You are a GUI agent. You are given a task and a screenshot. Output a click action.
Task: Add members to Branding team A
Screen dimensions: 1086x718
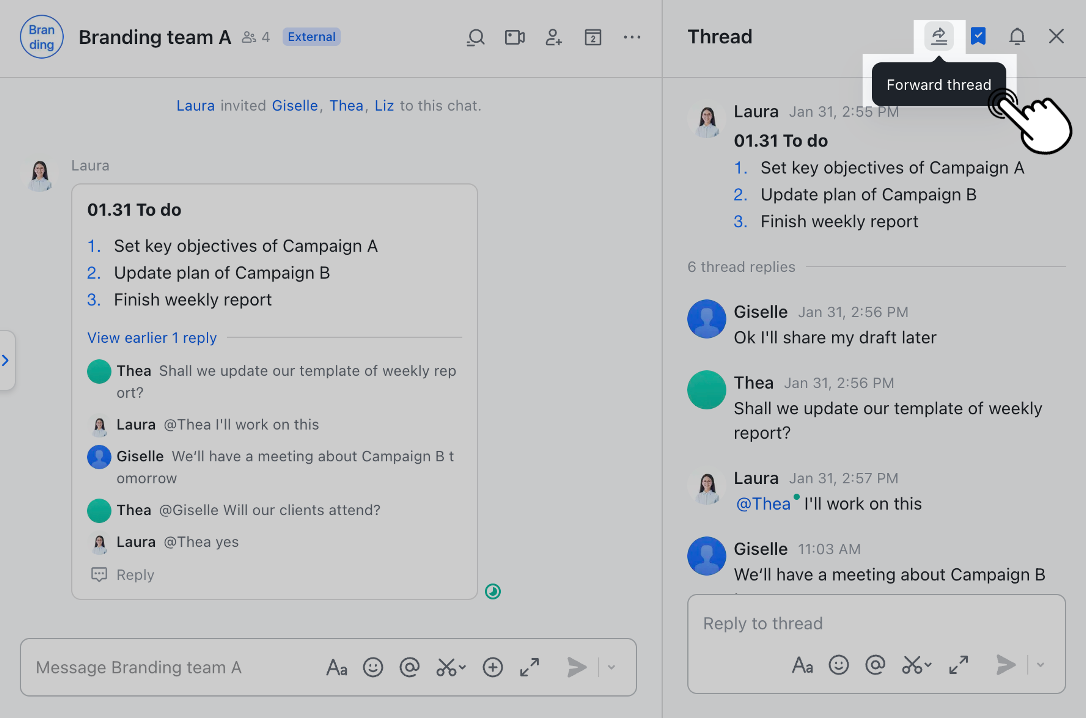554,37
